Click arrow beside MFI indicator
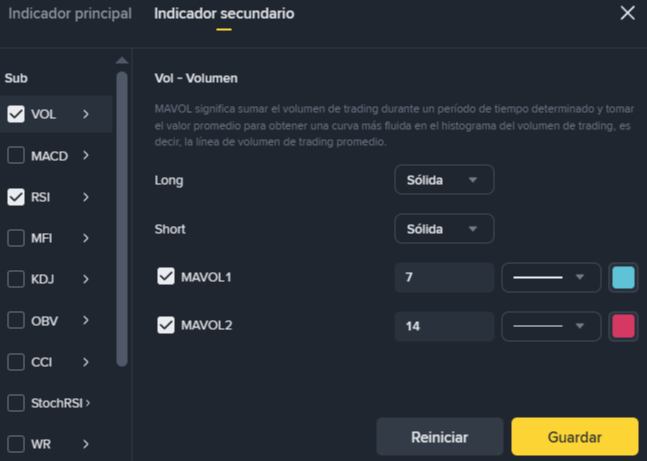This screenshot has width=647, height=461. [86, 238]
